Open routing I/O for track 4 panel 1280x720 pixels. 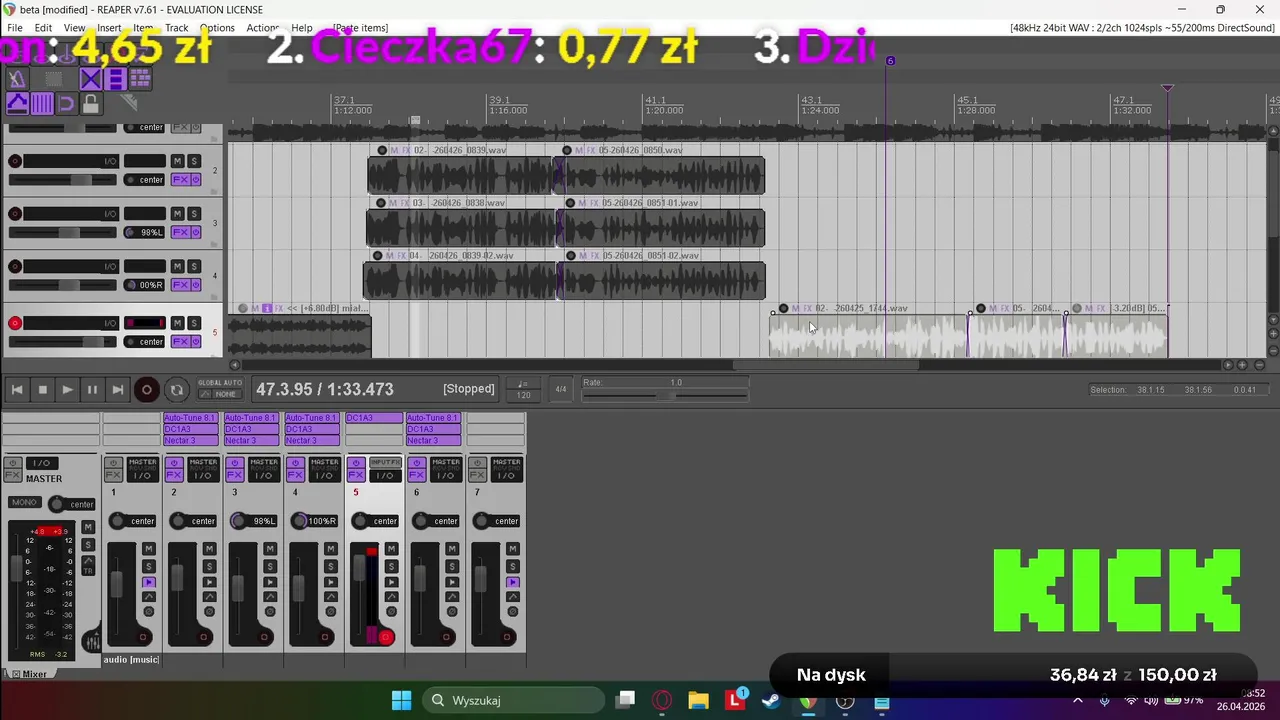(x=110, y=266)
